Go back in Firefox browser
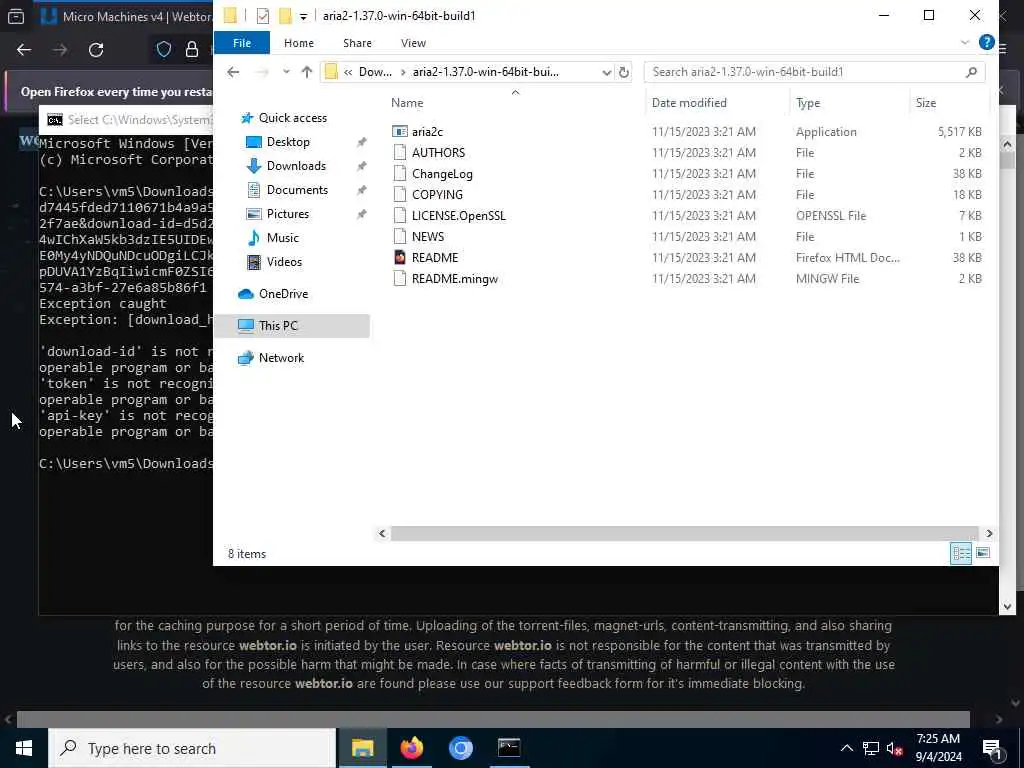This screenshot has width=1024, height=768. click(x=24, y=50)
